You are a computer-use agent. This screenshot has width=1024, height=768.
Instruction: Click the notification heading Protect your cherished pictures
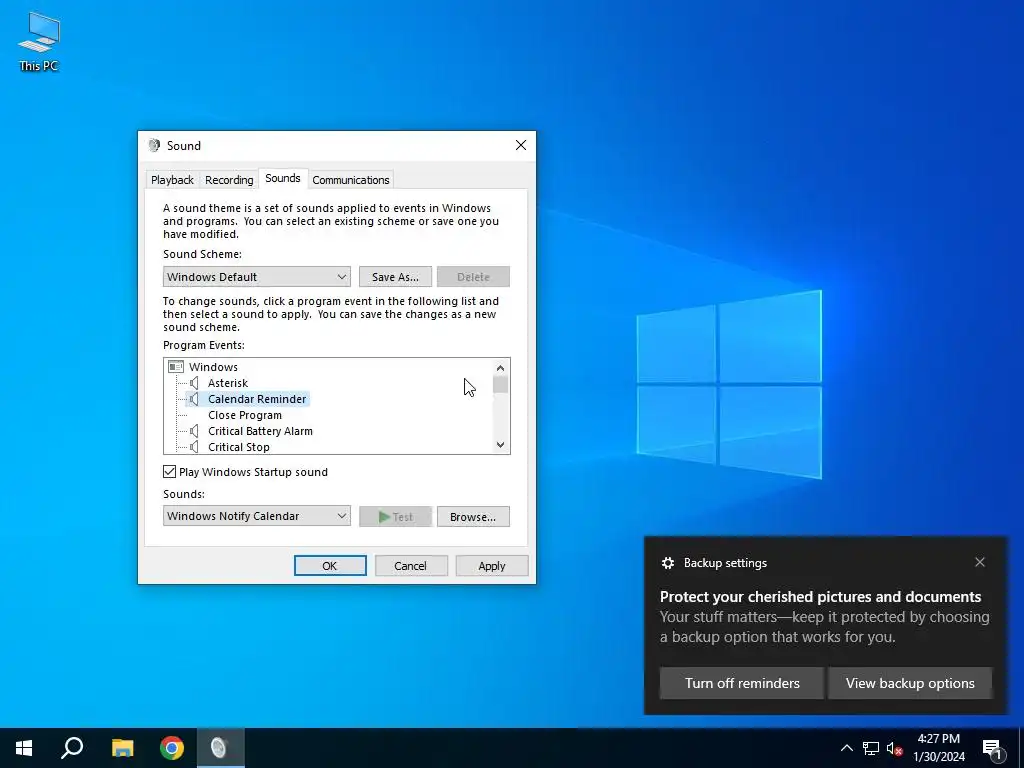click(x=820, y=596)
